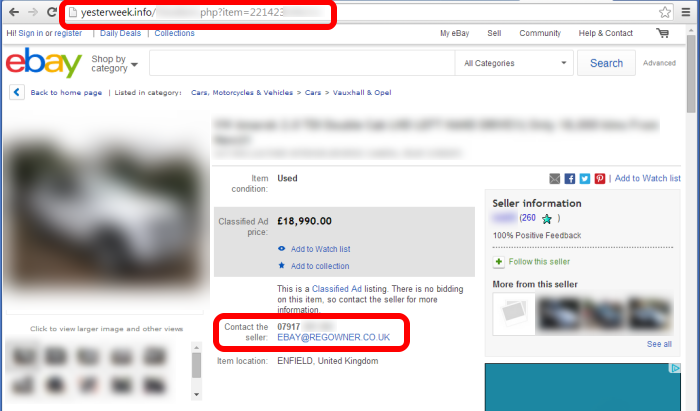Open the All Categories dropdown

(514, 63)
